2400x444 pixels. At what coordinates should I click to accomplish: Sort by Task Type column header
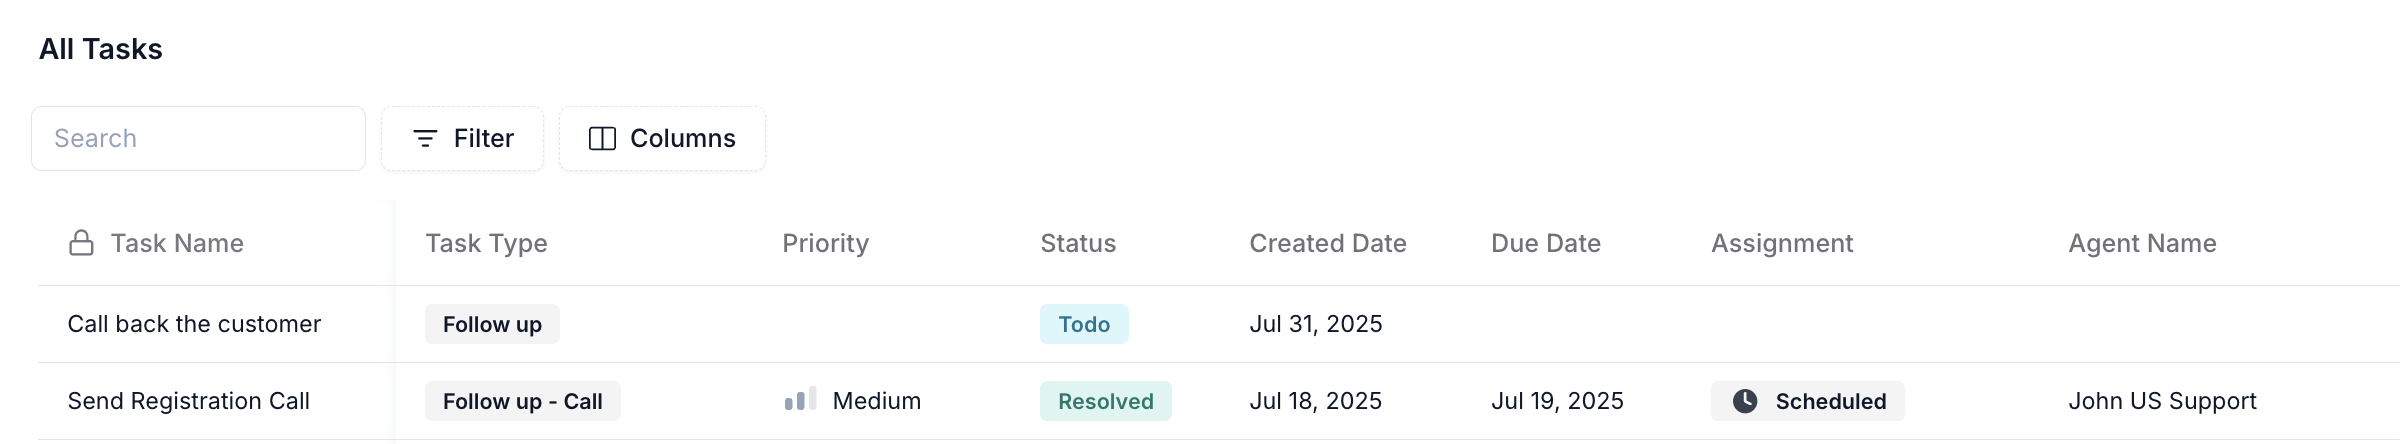pyautogui.click(x=486, y=243)
